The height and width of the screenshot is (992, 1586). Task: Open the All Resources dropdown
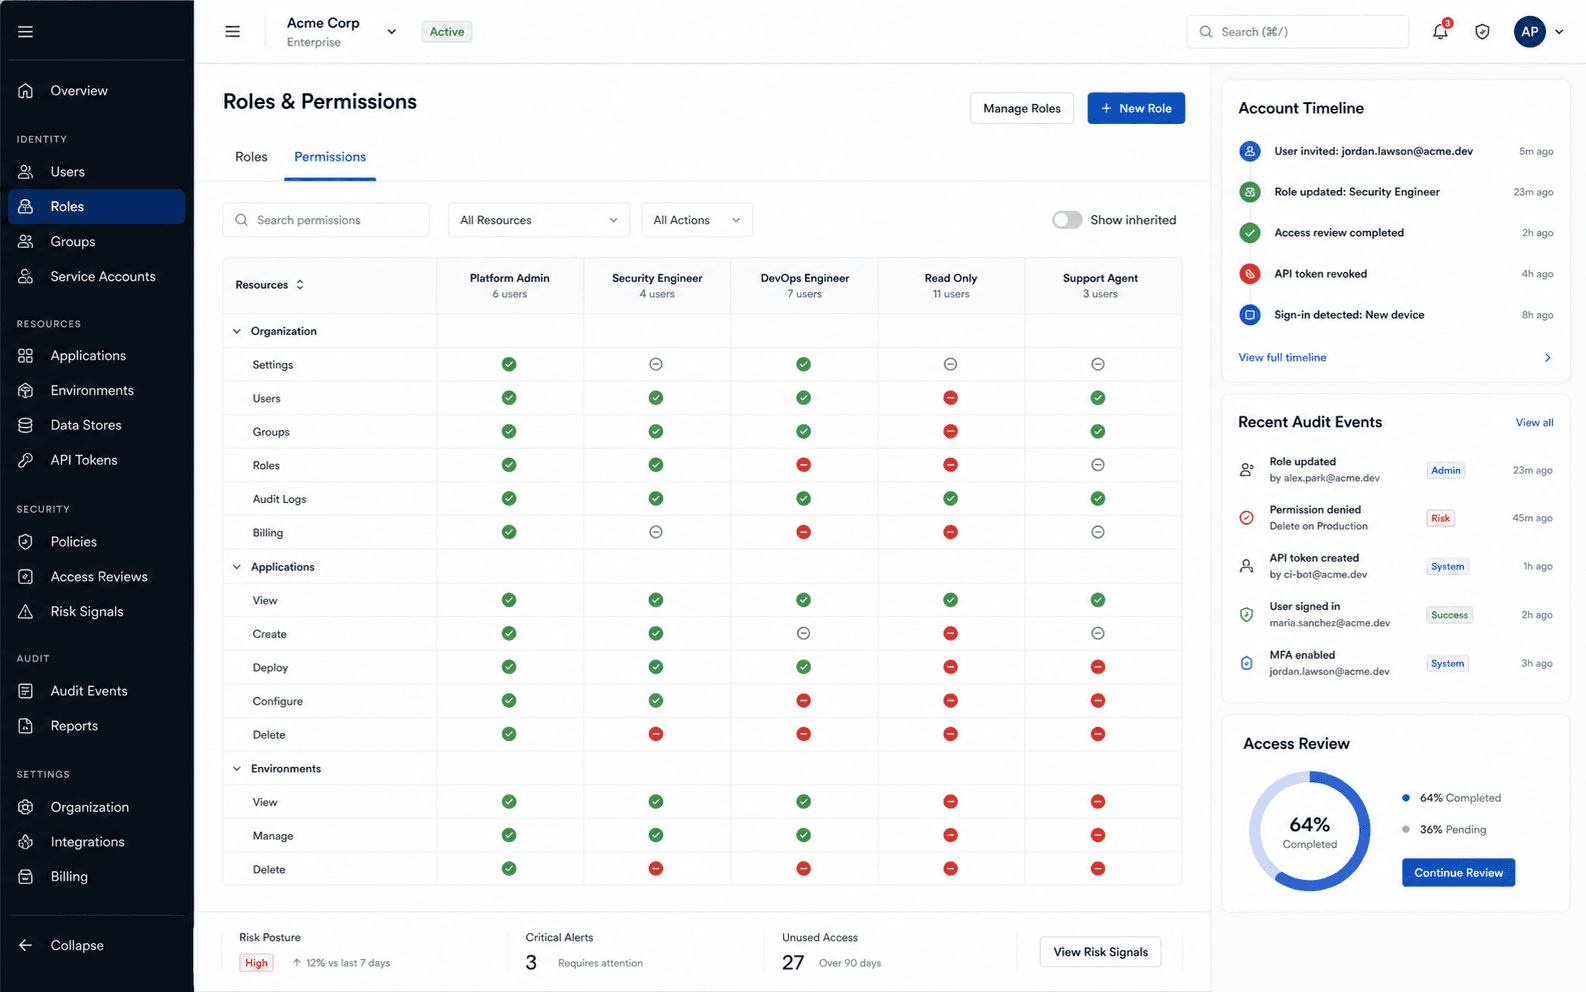coord(539,220)
